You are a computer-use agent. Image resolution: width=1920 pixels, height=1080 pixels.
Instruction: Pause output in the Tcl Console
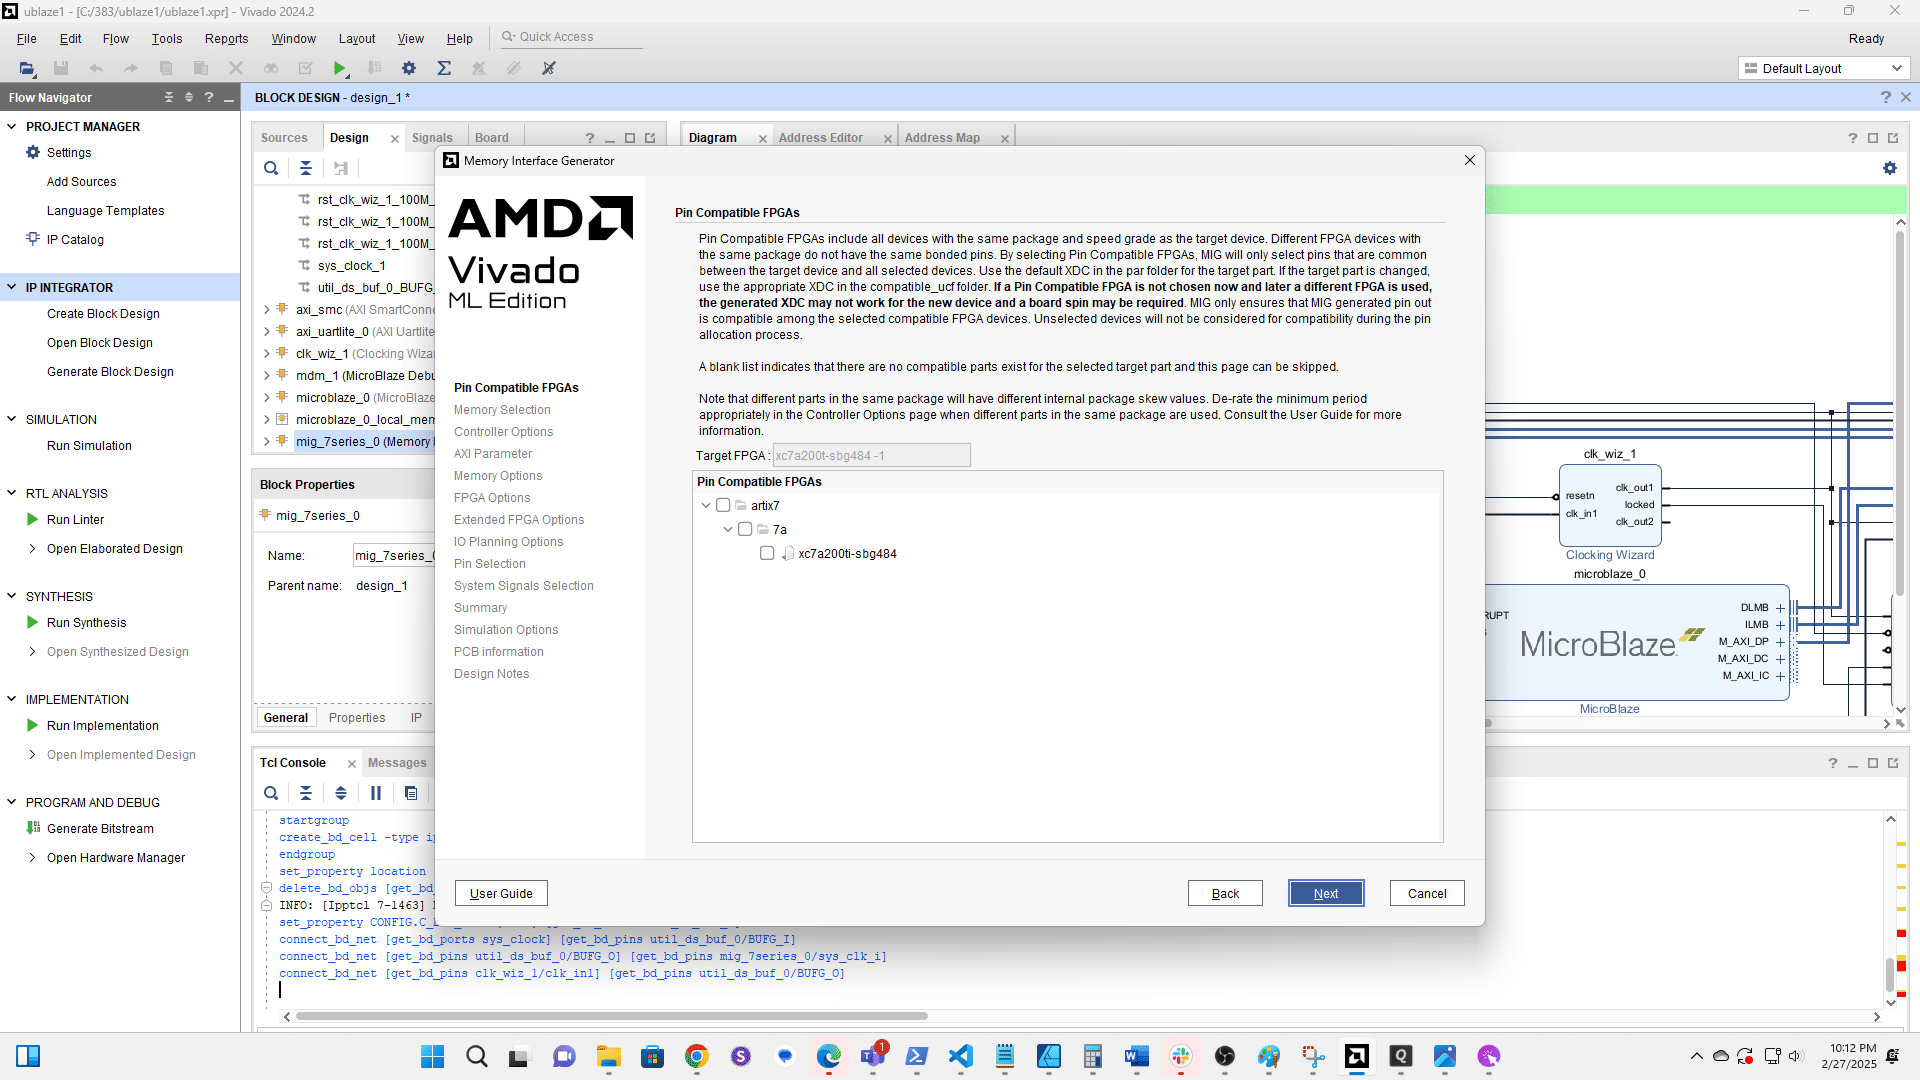click(x=376, y=793)
